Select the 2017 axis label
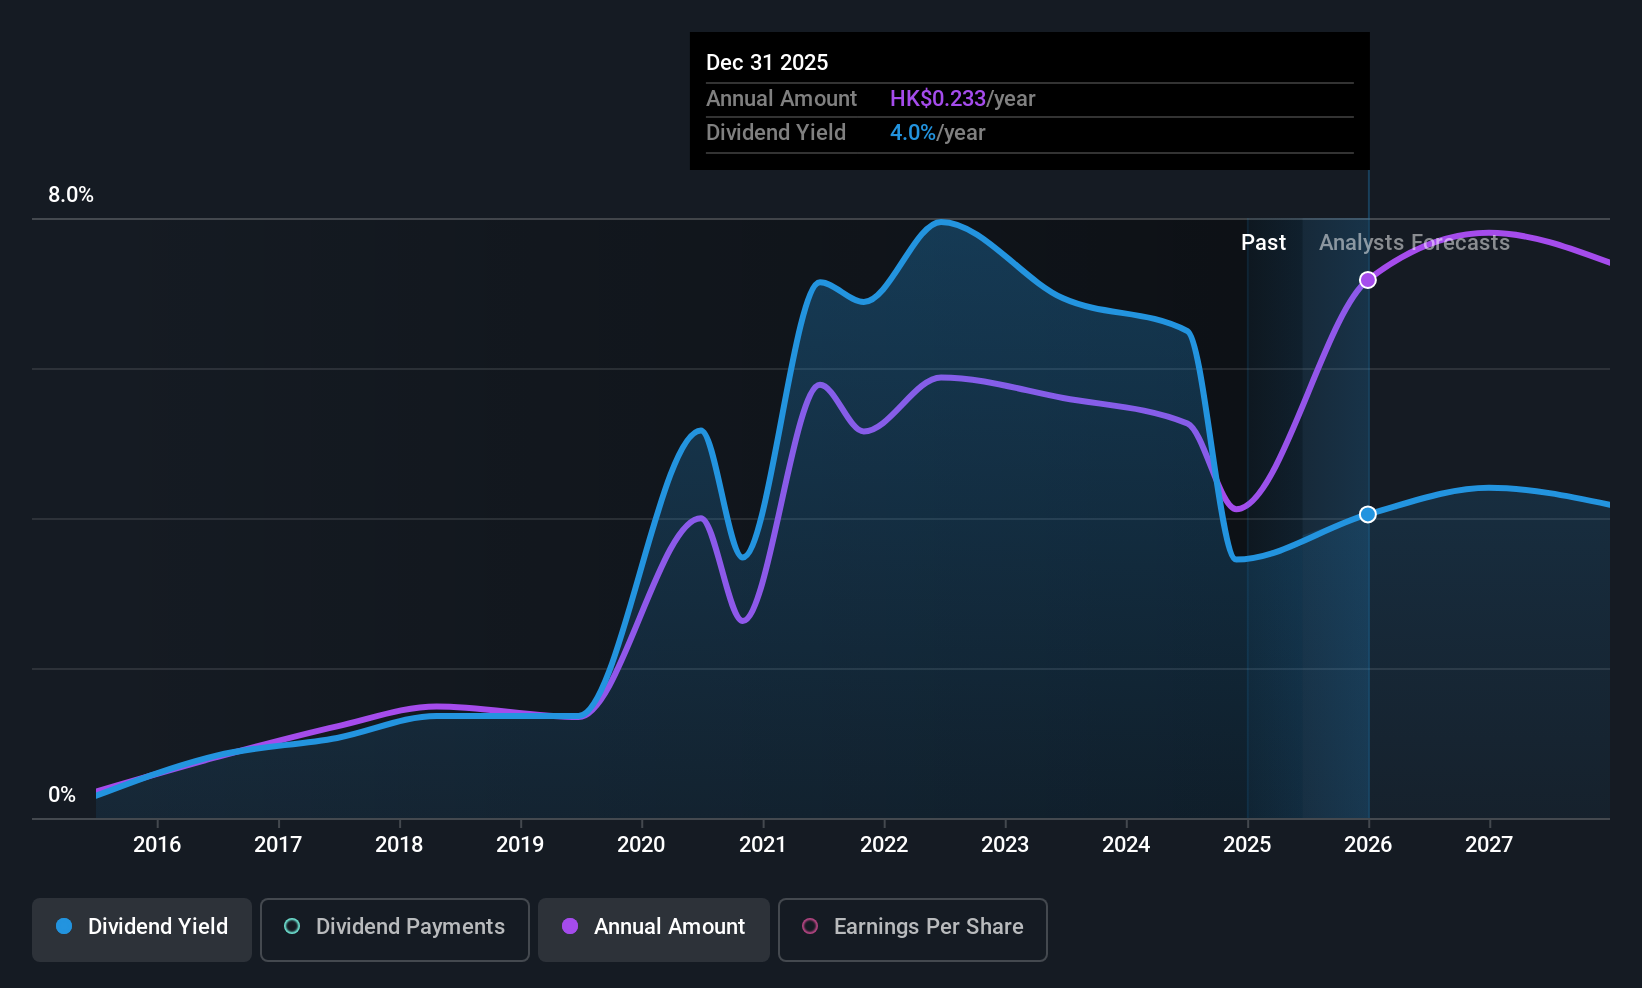The image size is (1642, 988). (x=278, y=844)
